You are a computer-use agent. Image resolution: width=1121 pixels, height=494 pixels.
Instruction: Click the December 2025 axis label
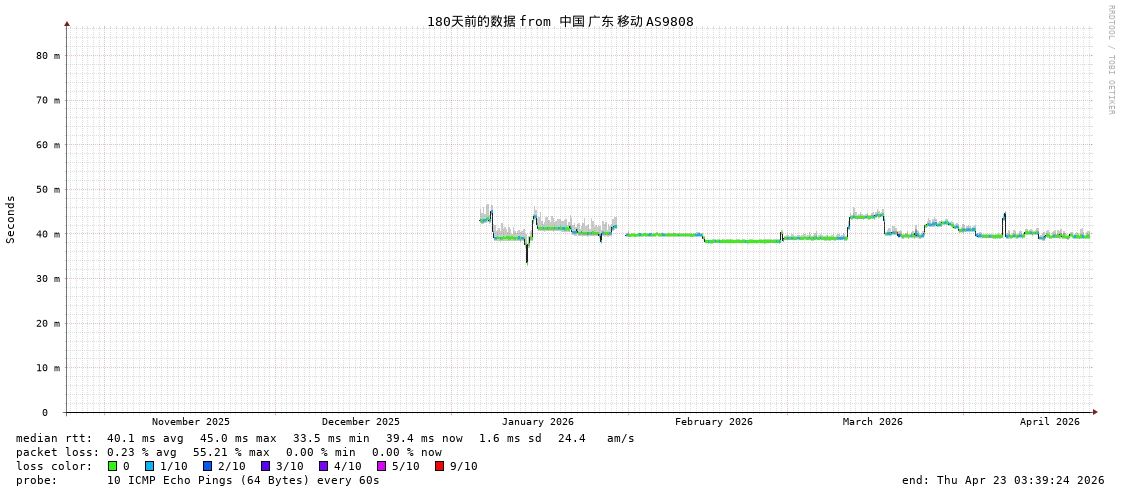click(360, 422)
